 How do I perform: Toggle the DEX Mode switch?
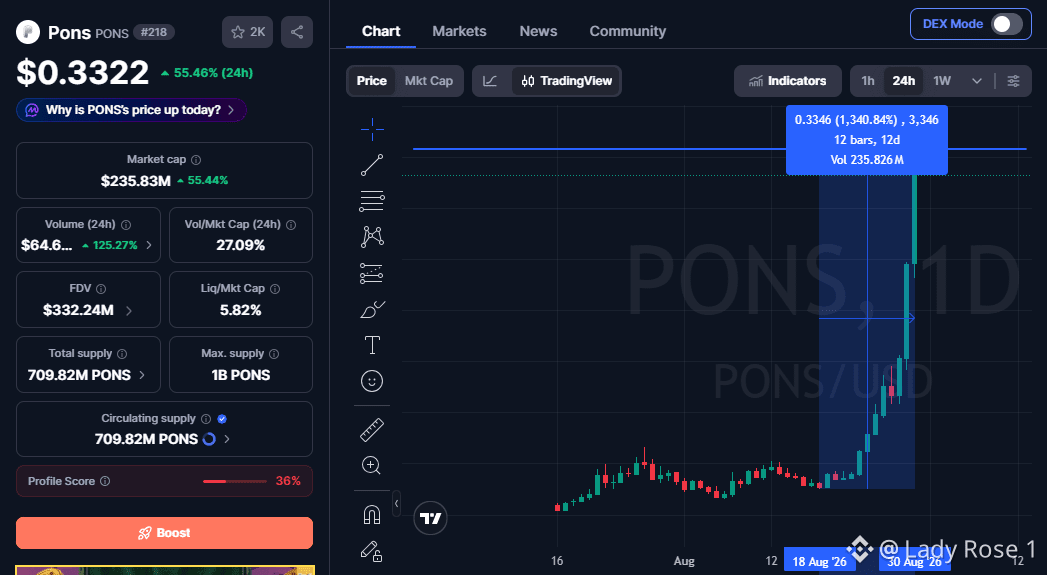(1006, 24)
